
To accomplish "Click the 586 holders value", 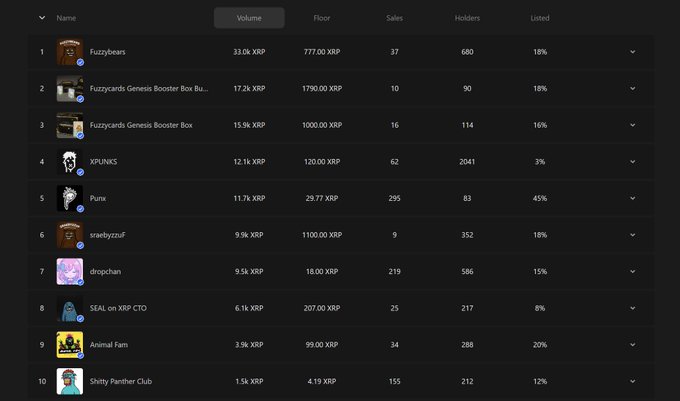I will [467, 271].
